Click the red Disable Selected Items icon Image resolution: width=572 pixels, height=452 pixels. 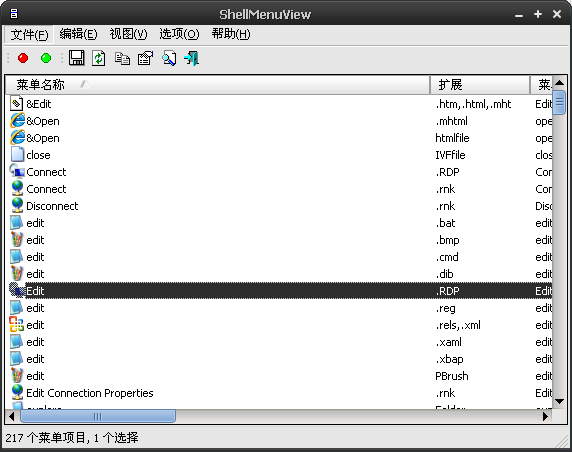(x=23, y=58)
